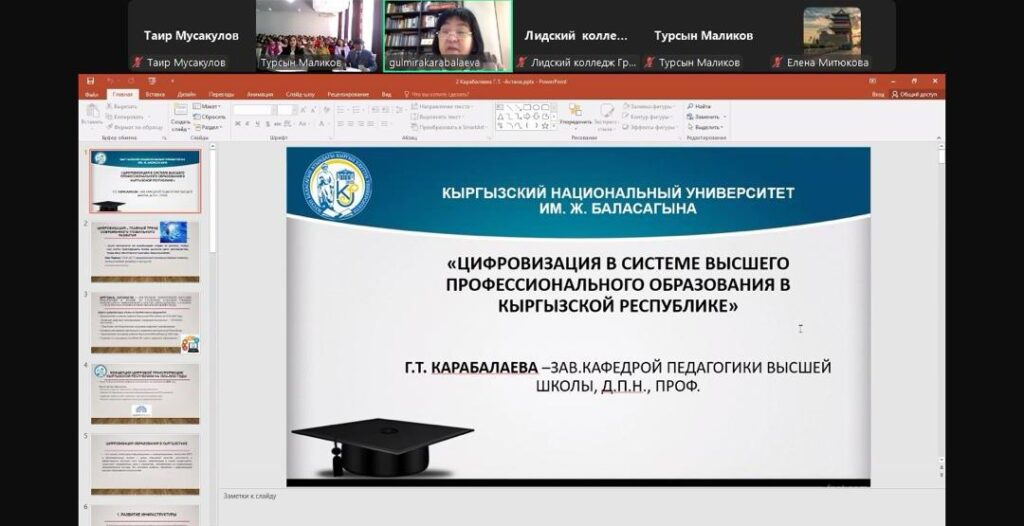Viewport: 1024px width, 526px height.
Task: Click the graduation cap image on slide
Action: [x=382, y=447]
